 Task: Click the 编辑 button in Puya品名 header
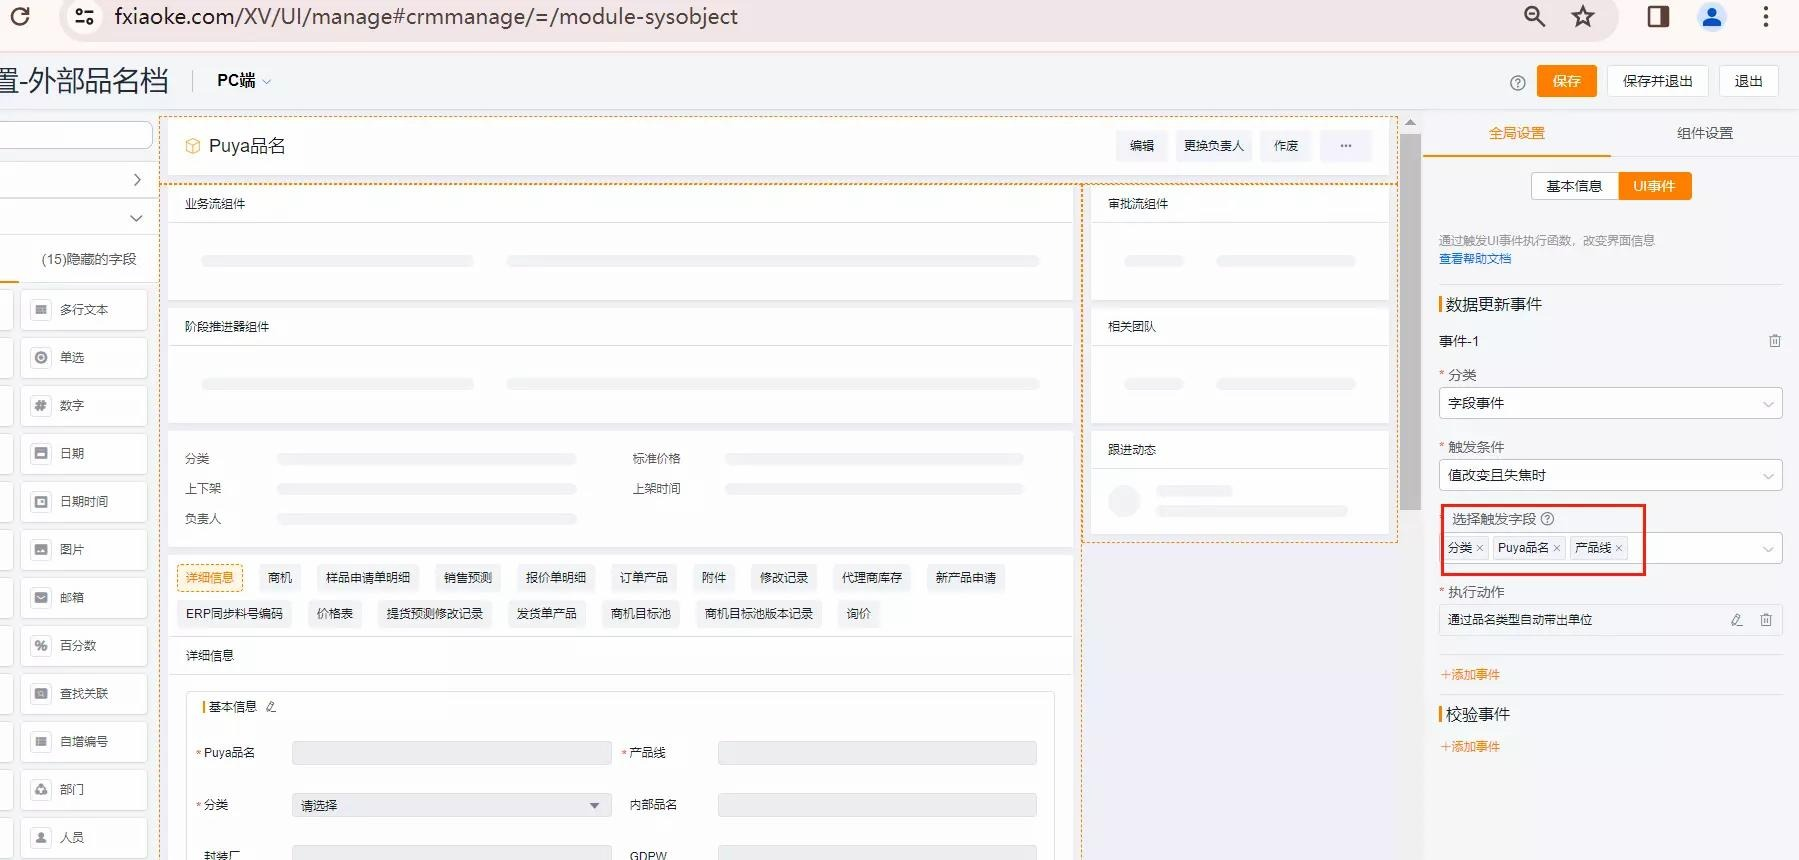pyautogui.click(x=1142, y=146)
